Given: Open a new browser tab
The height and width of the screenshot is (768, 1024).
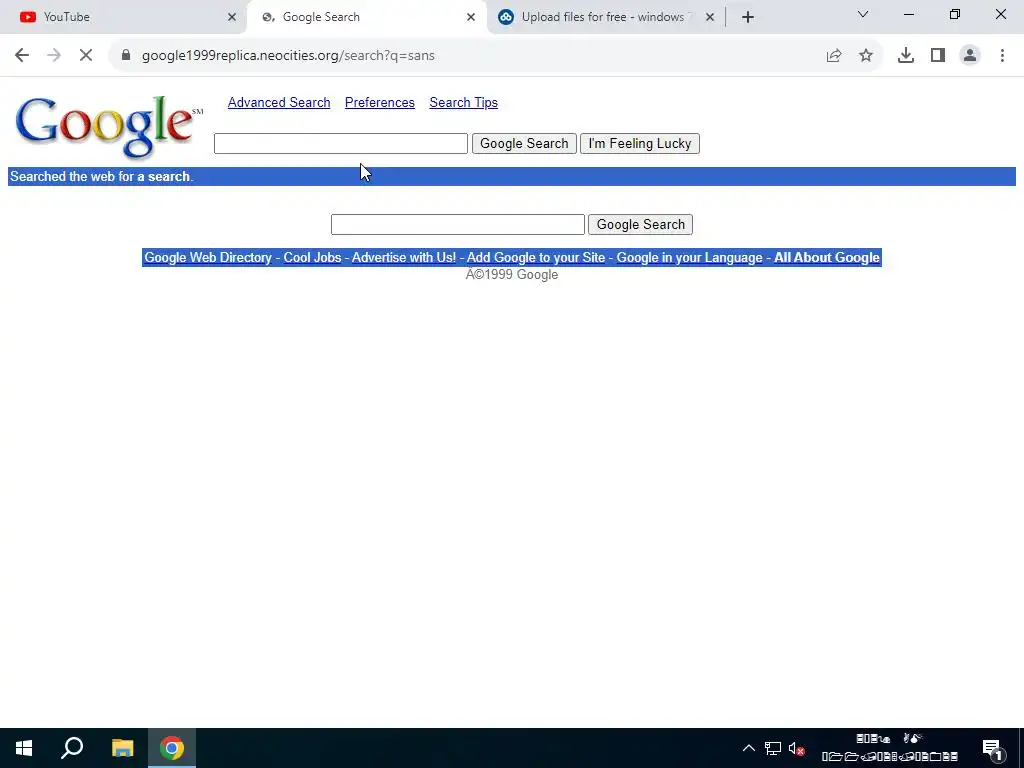Looking at the screenshot, I should coord(748,17).
